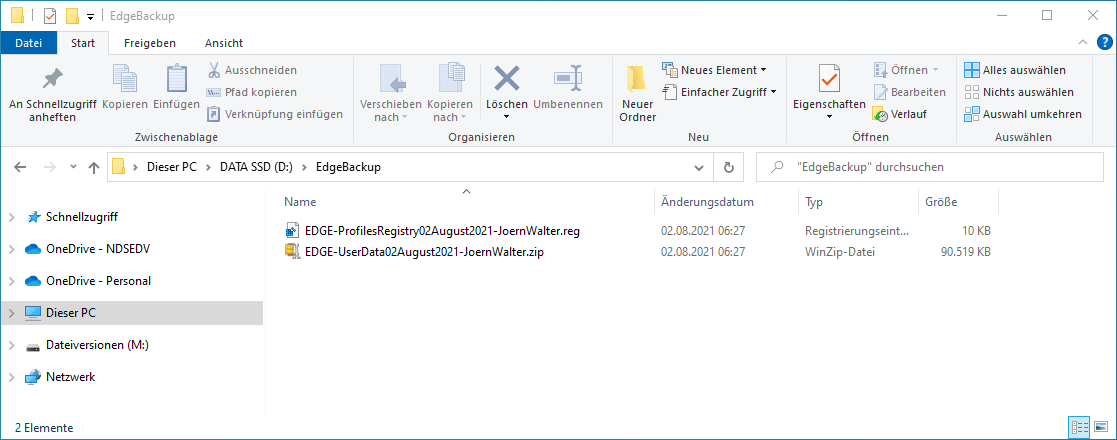Expand the Schnellzugriff tree node
This screenshot has height=440, width=1117.
[x=12, y=216]
